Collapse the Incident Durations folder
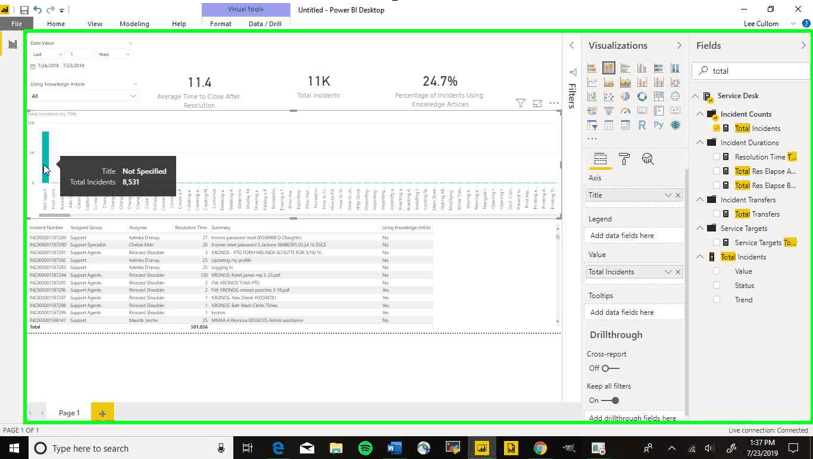Screen dimensions: 813x459 pos(699,143)
